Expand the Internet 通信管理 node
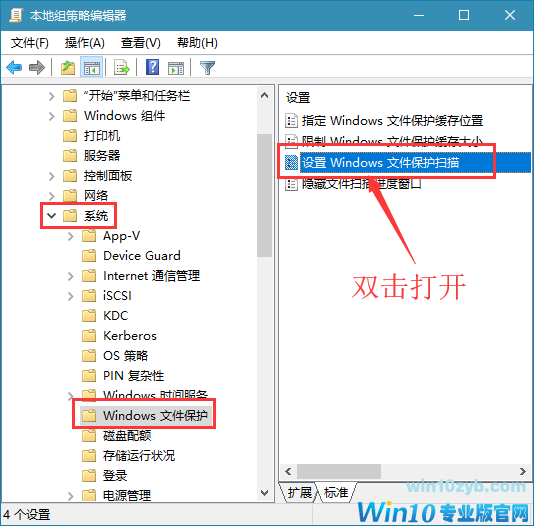 point(70,276)
